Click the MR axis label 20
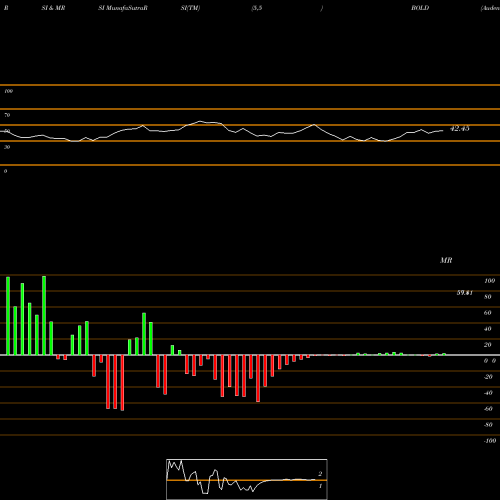This screenshot has width=500, height=500. click(x=488, y=345)
